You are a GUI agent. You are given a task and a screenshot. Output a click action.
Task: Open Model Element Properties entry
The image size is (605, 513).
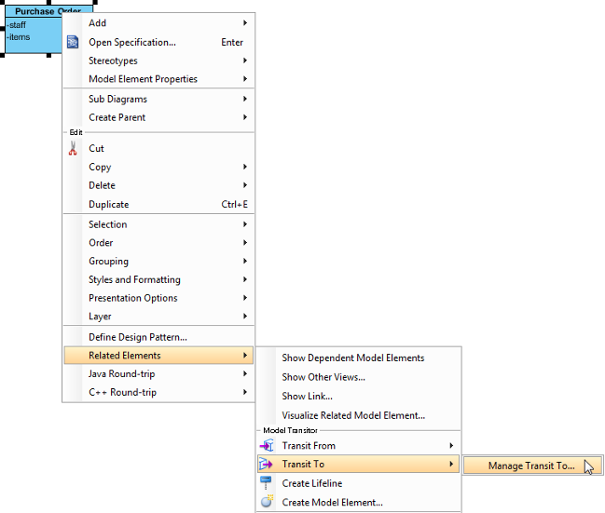tap(159, 79)
